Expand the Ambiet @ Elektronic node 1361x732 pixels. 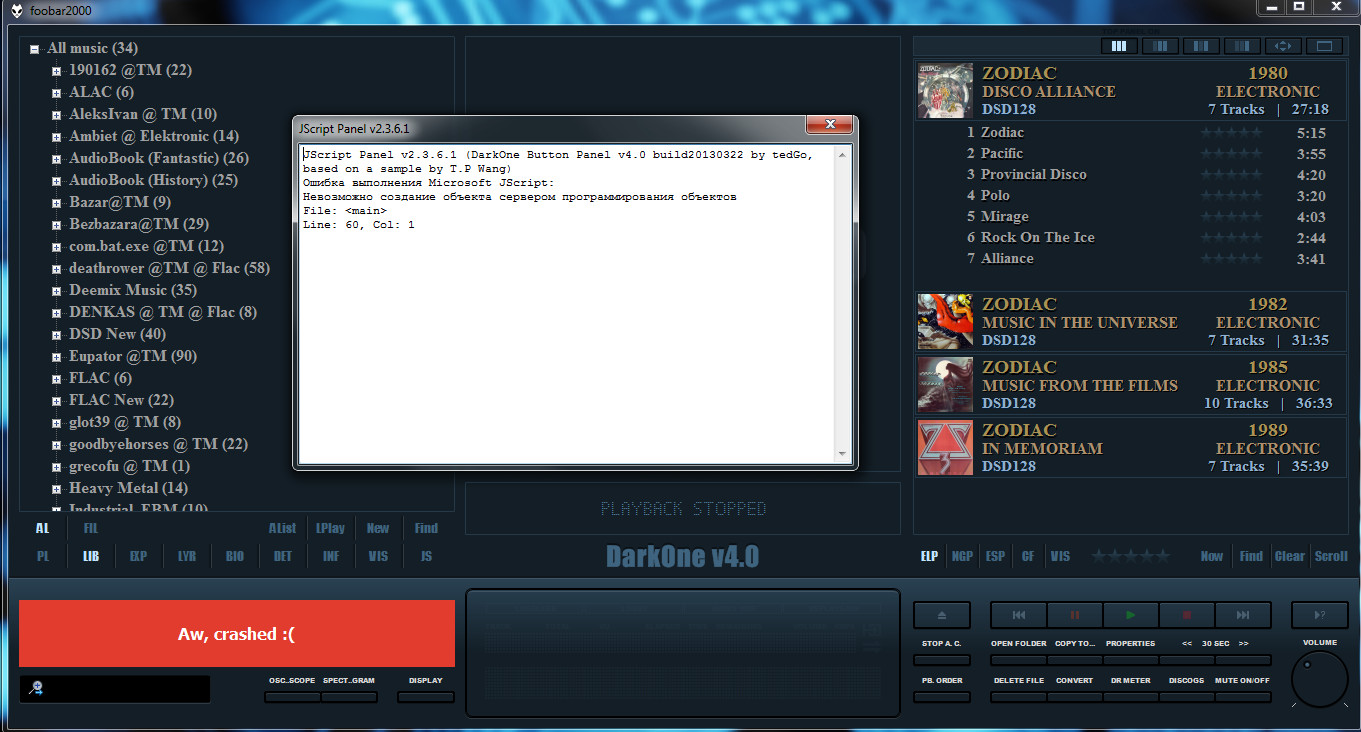coord(57,137)
